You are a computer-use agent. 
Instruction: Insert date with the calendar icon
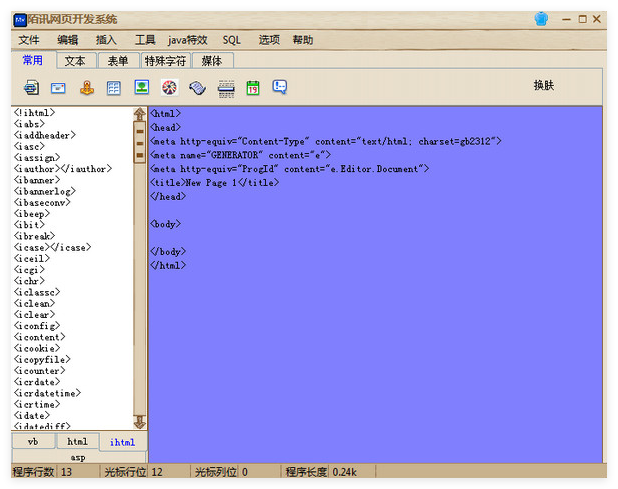(253, 87)
